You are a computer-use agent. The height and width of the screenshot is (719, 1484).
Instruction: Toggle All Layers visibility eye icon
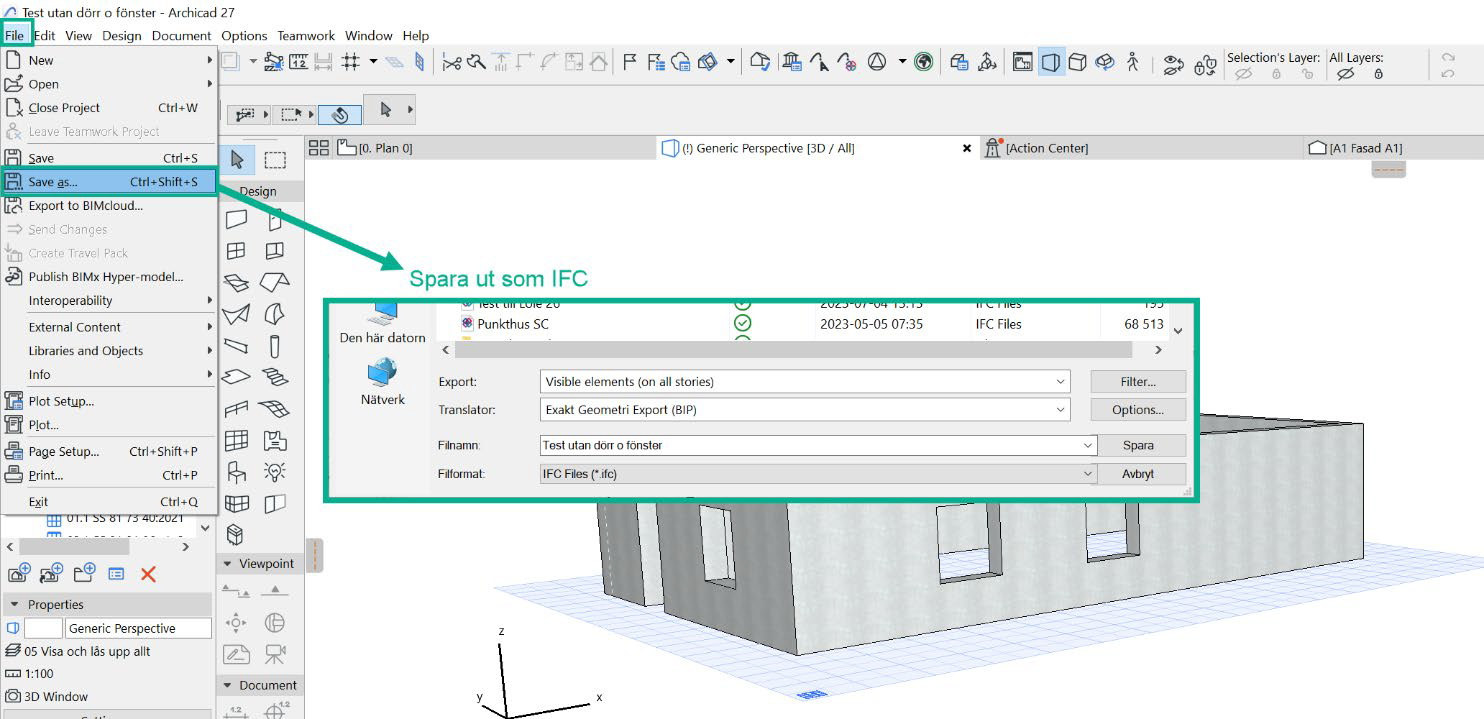pos(1345,74)
